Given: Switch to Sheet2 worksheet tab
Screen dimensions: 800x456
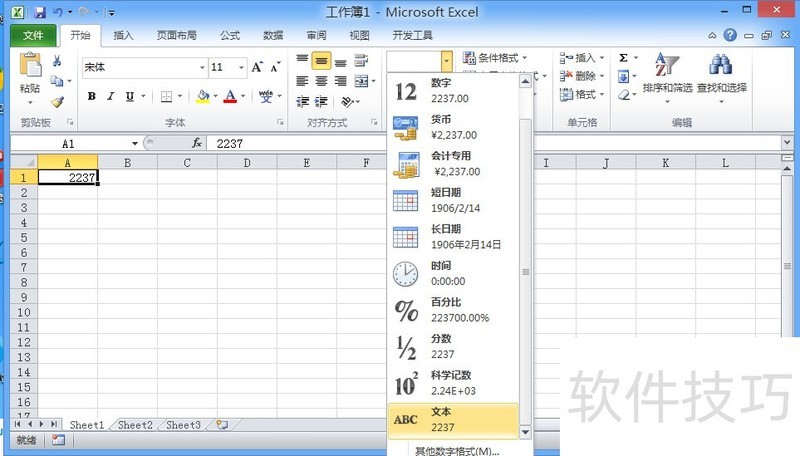Looking at the screenshot, I should click(x=135, y=424).
